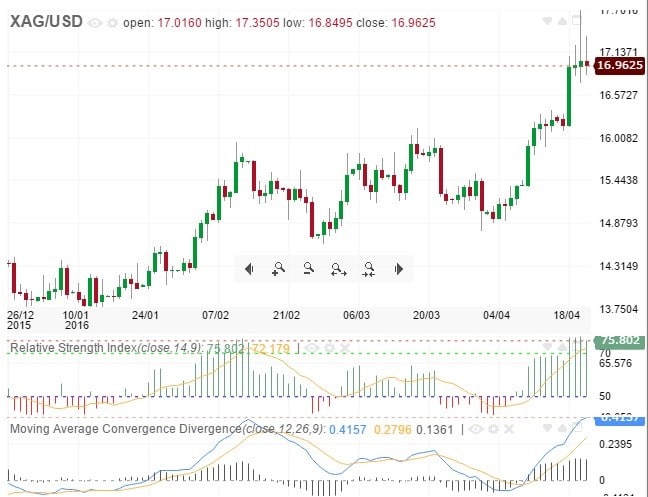Viewport: 648px width, 497px height.
Task: Click the XAG/USD symbol title
Action: (45, 21)
